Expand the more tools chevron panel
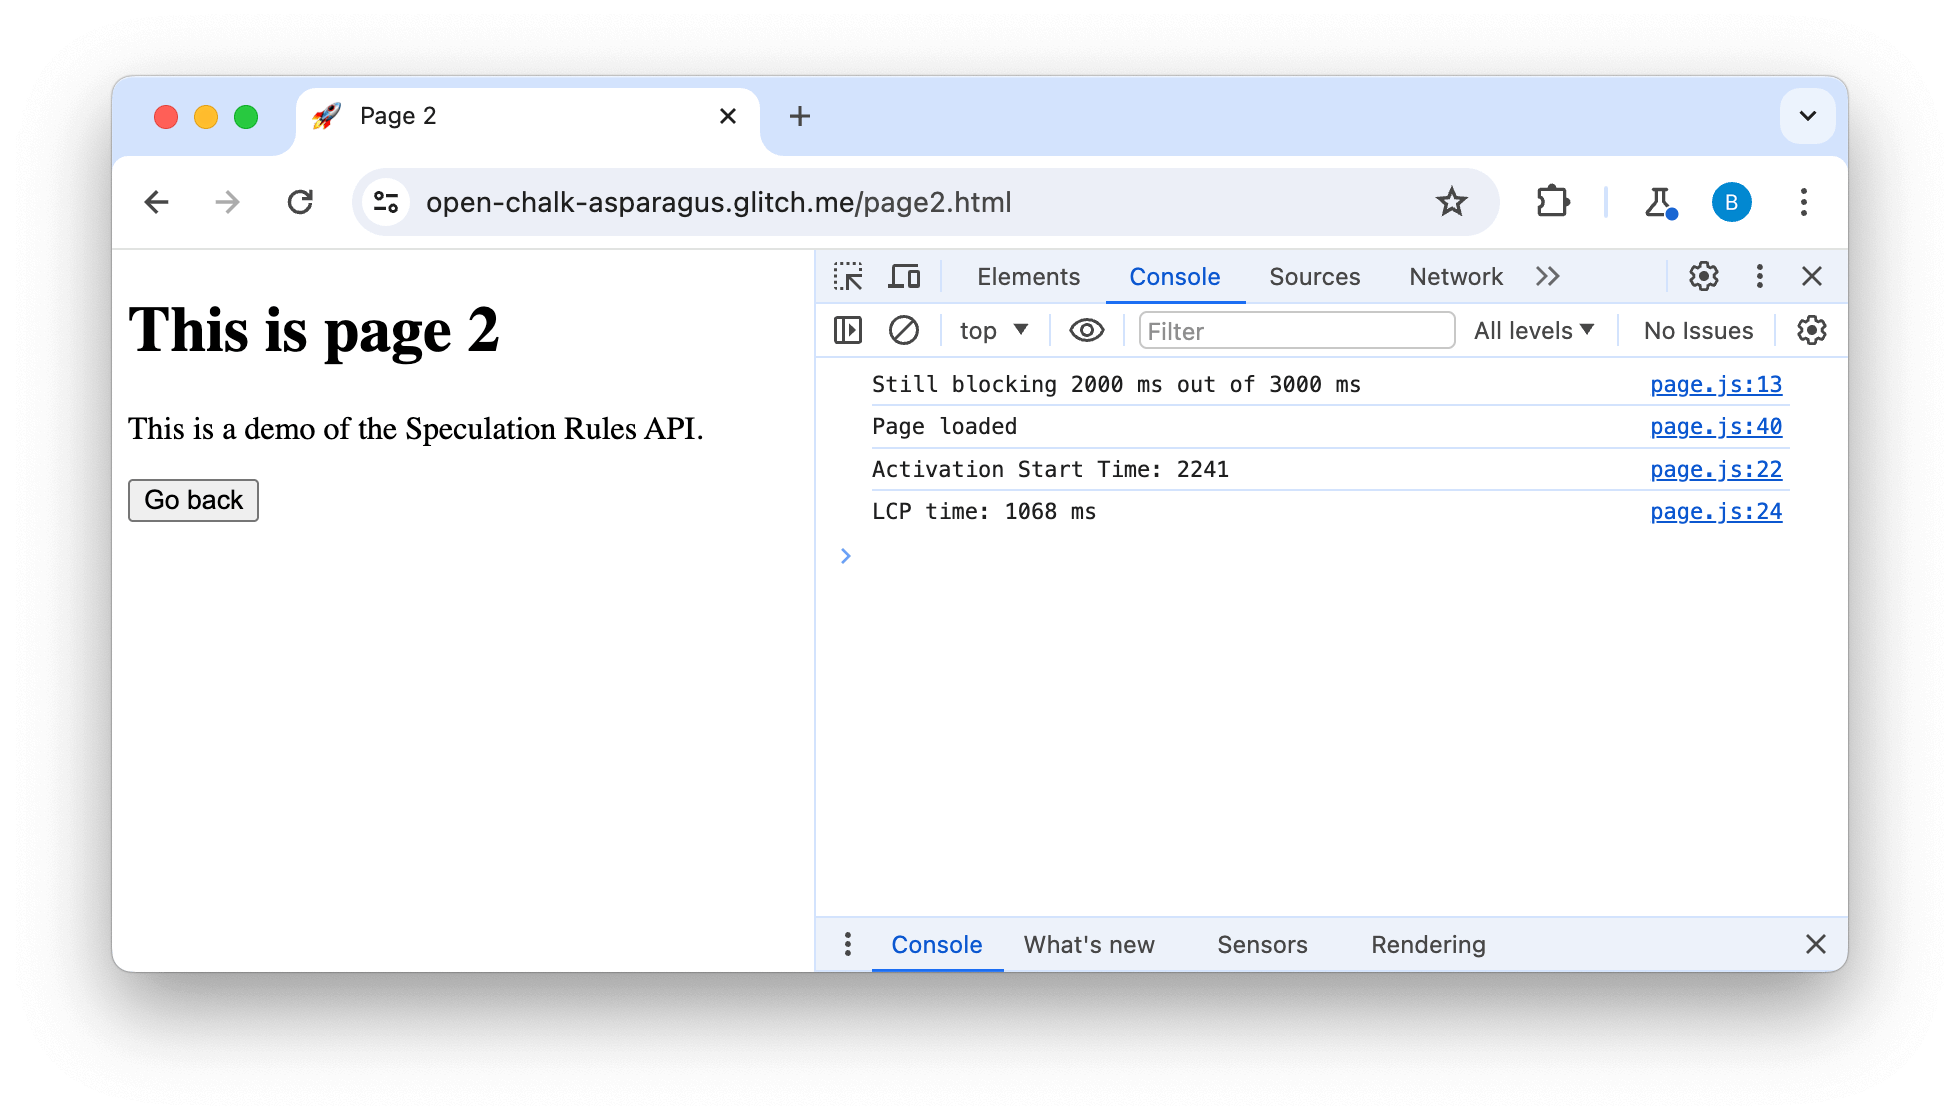The image size is (1960, 1120). point(1548,276)
